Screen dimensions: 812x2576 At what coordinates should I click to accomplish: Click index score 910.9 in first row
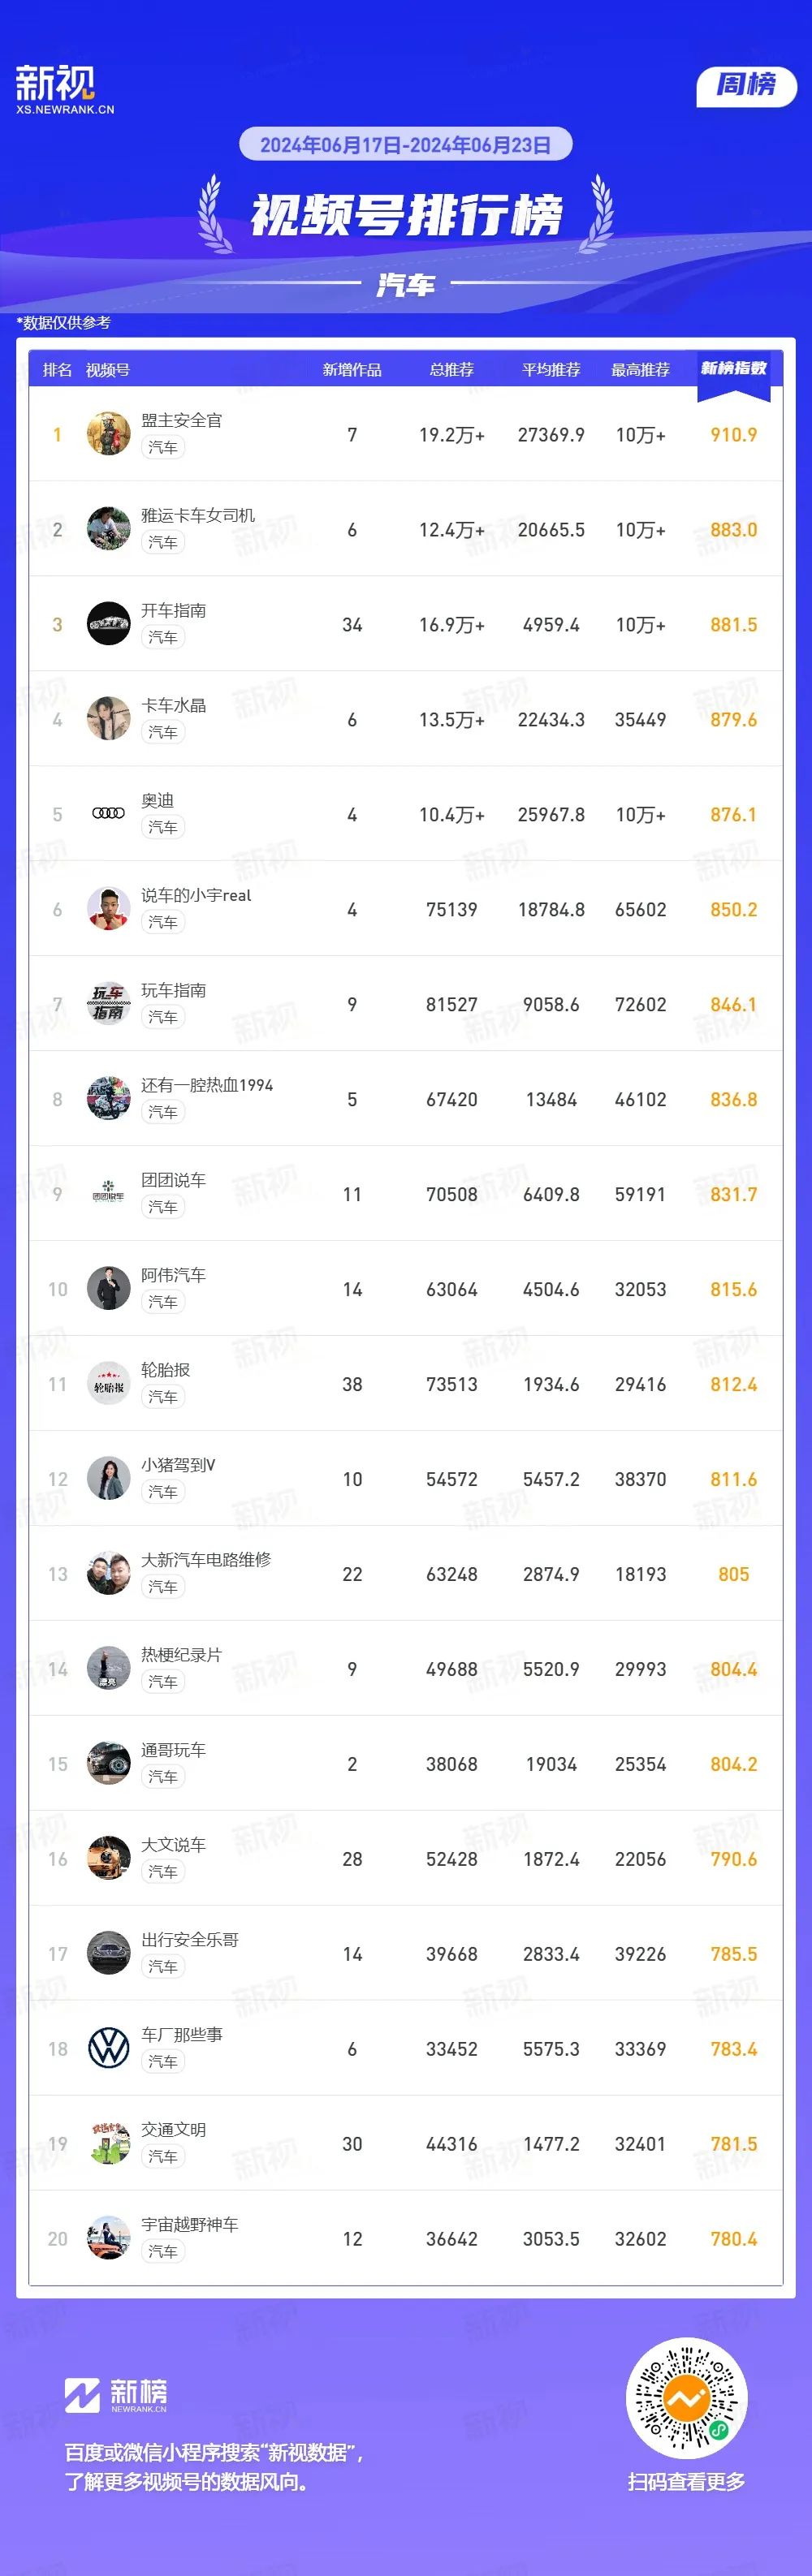point(733,434)
